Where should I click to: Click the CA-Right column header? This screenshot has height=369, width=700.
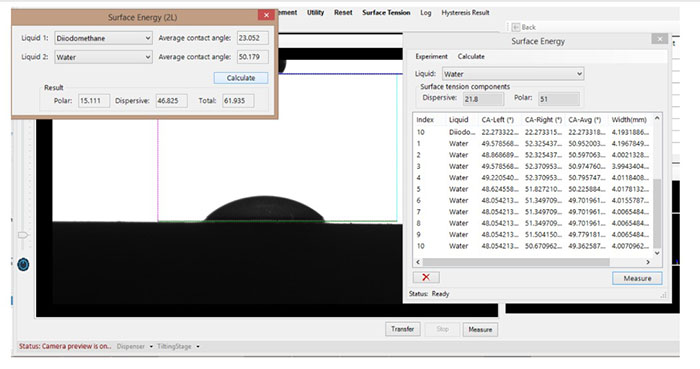click(x=543, y=120)
